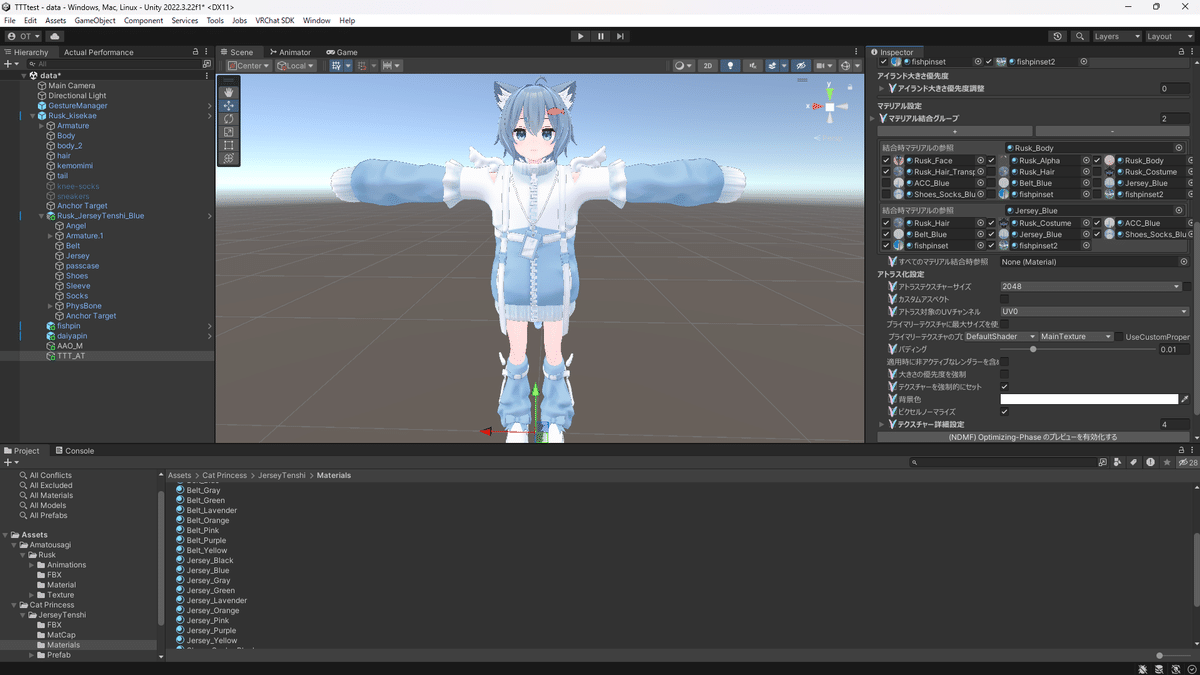The height and width of the screenshot is (675, 1200).
Task: Click the 背景色 background color swatch
Action: (1088, 398)
